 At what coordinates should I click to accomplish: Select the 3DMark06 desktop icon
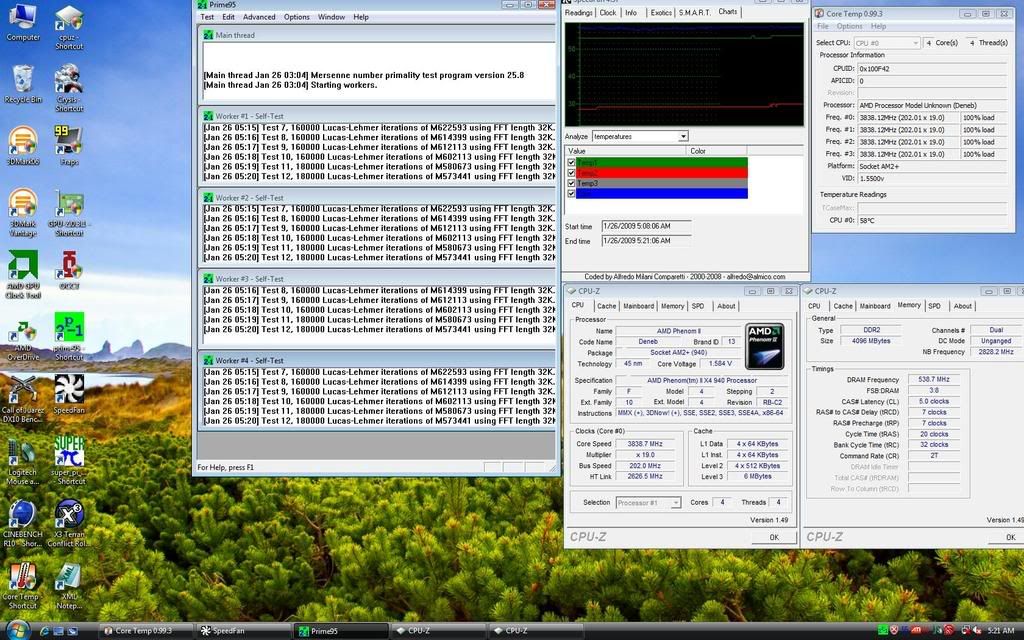tap(23, 145)
